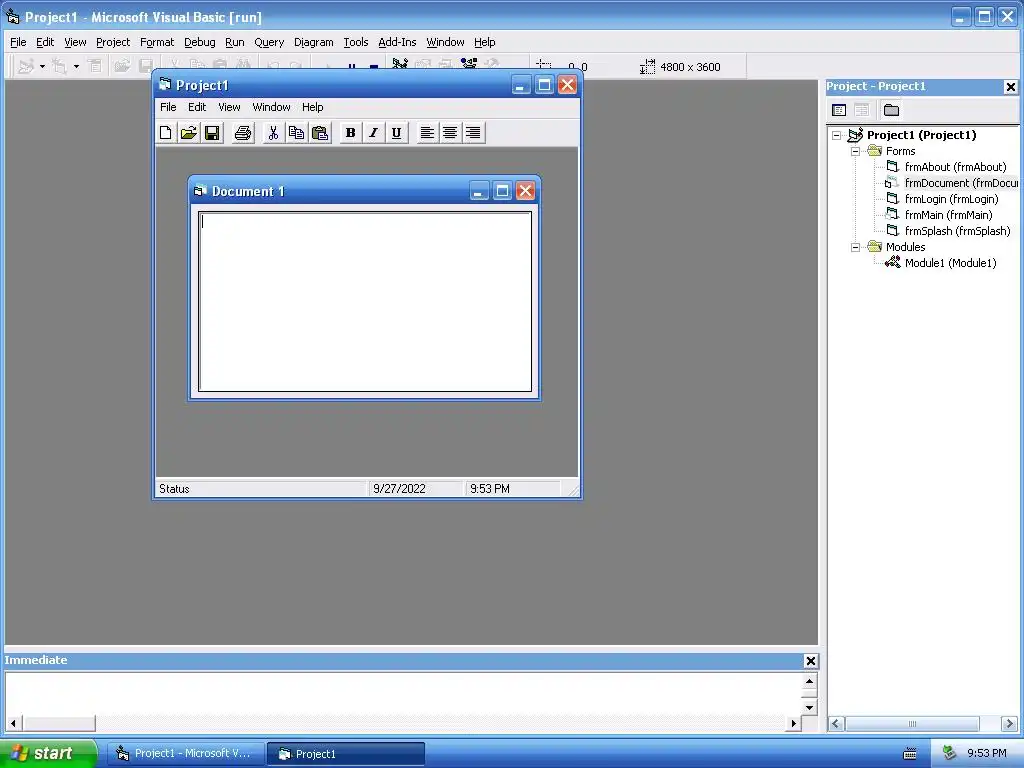Click the Immediate window scroll up arrow

809,681
